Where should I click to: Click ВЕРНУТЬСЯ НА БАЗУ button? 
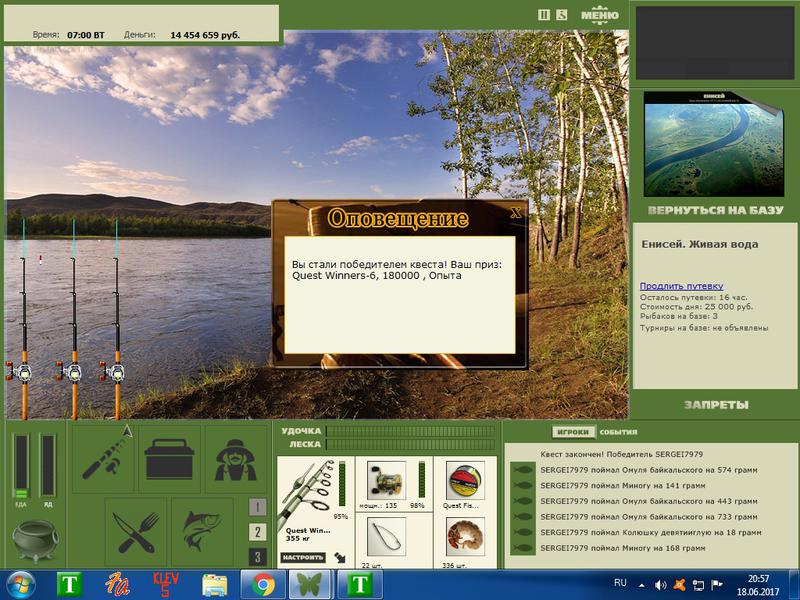pos(715,210)
